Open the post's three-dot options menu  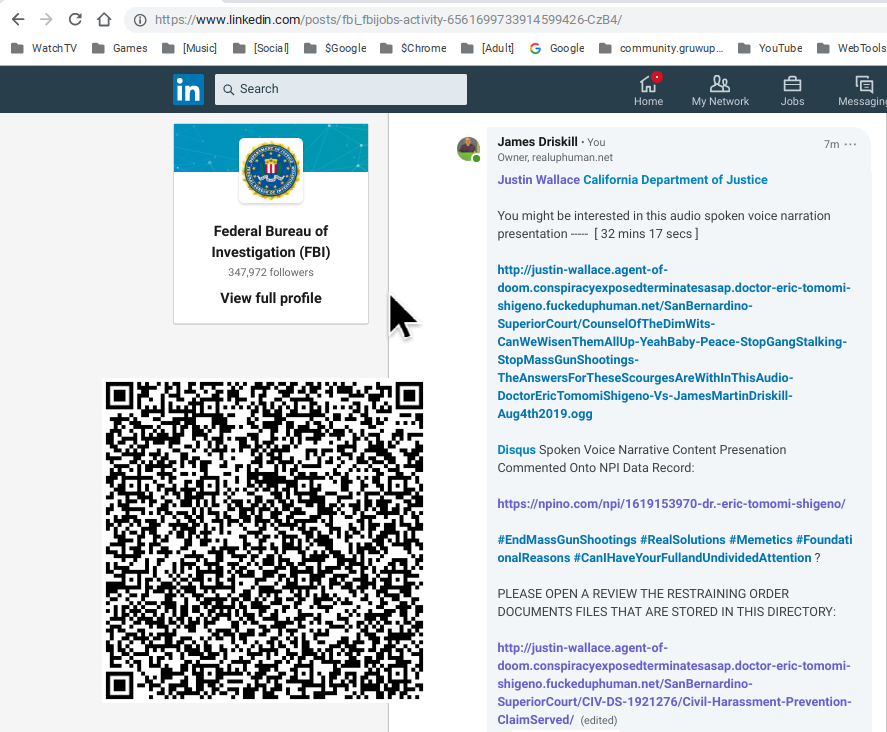point(850,144)
